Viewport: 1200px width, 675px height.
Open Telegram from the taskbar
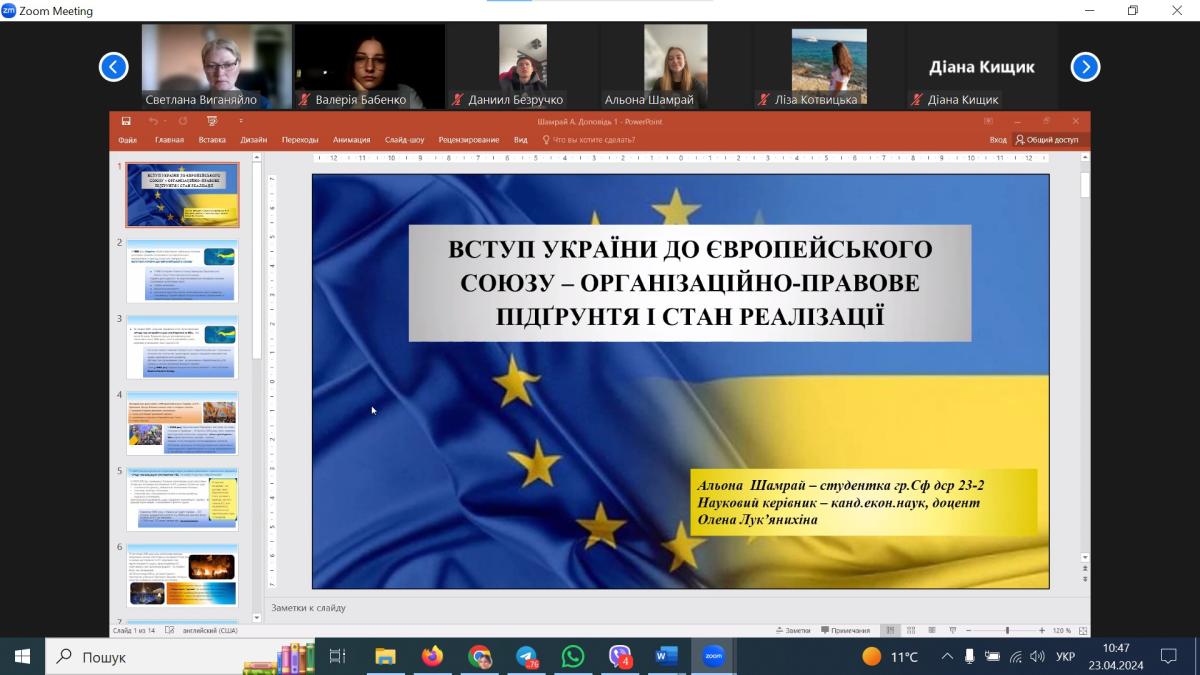coord(526,656)
